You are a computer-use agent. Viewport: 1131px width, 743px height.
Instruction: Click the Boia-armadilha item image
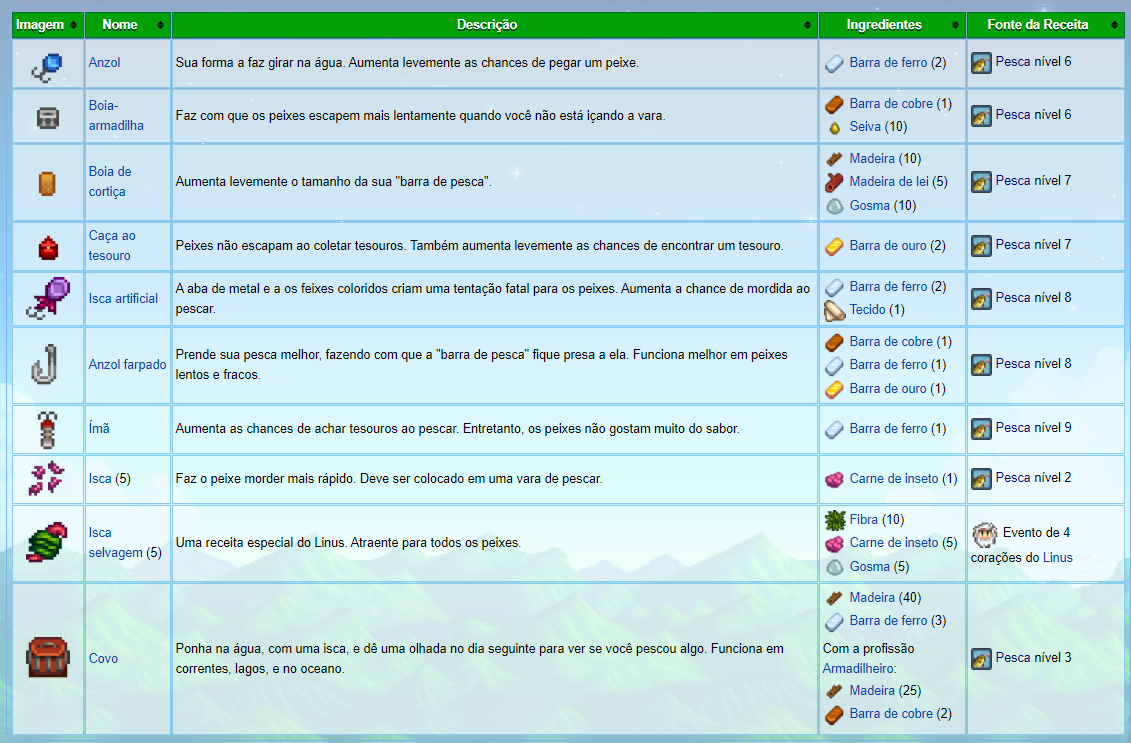coord(48,117)
